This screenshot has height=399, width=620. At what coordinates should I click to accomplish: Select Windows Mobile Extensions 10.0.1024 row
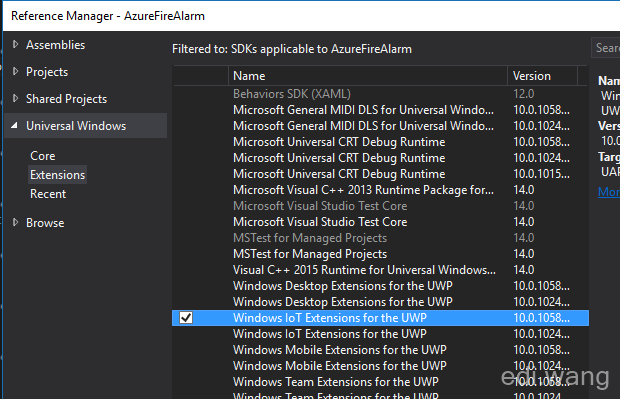(380, 366)
